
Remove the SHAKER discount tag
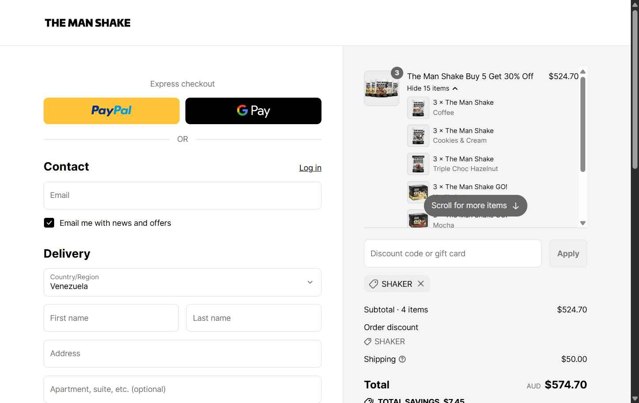[x=421, y=284]
